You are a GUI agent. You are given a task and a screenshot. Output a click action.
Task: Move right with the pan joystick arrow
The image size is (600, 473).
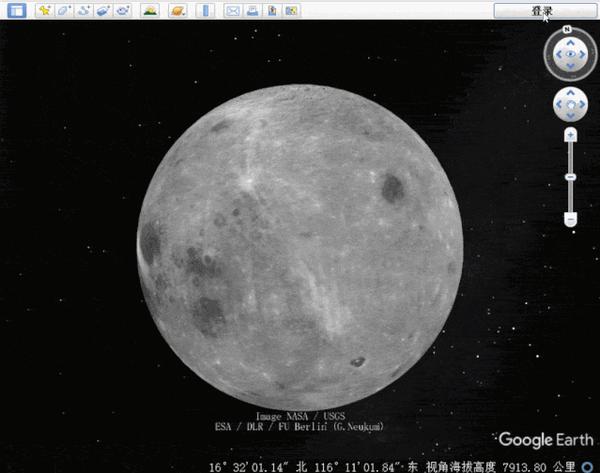(x=582, y=104)
